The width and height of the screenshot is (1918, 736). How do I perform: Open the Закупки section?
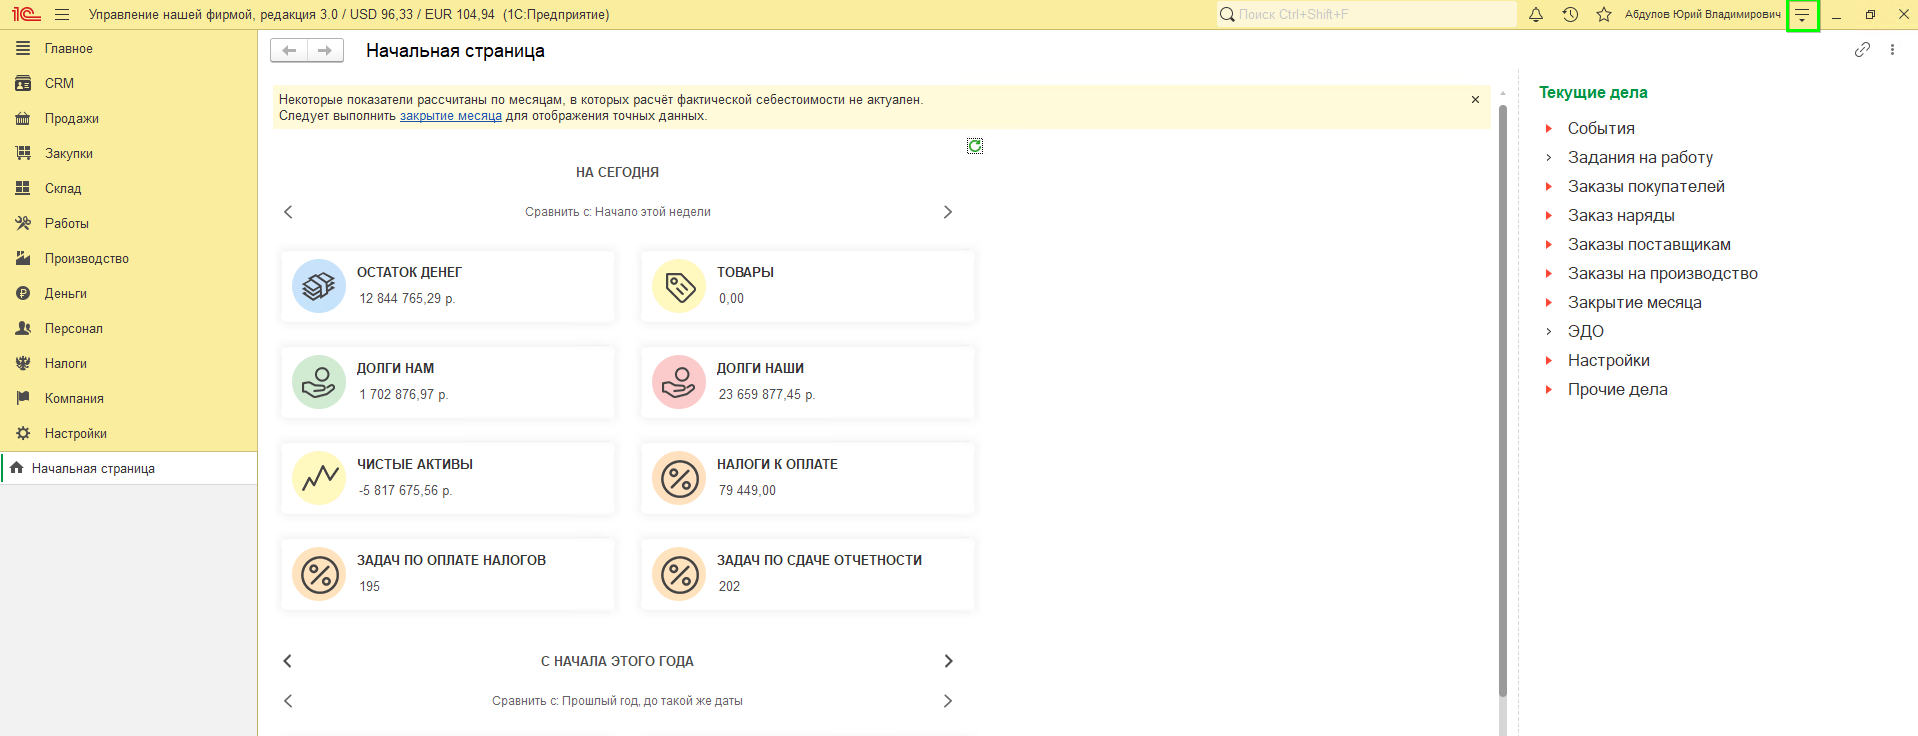pyautogui.click(x=129, y=153)
